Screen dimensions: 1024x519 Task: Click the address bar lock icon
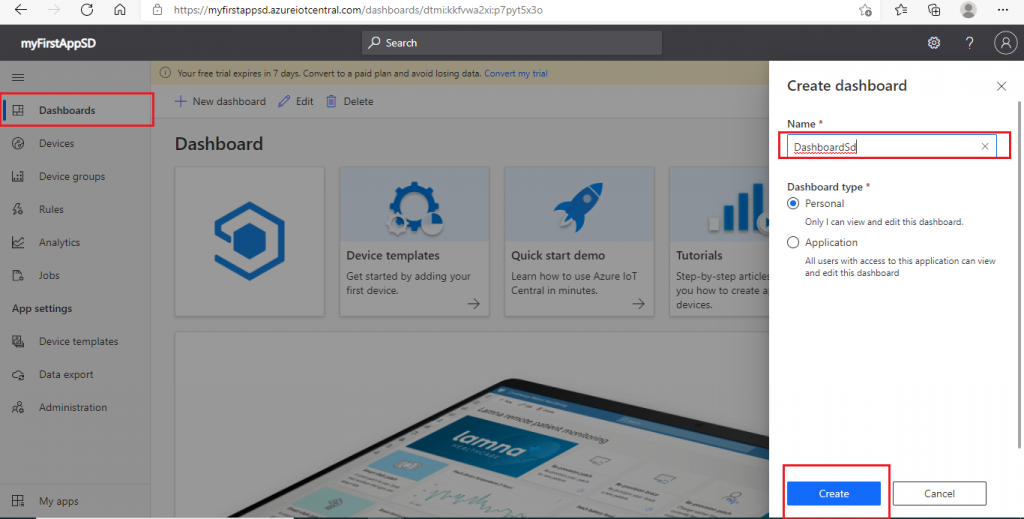point(157,10)
